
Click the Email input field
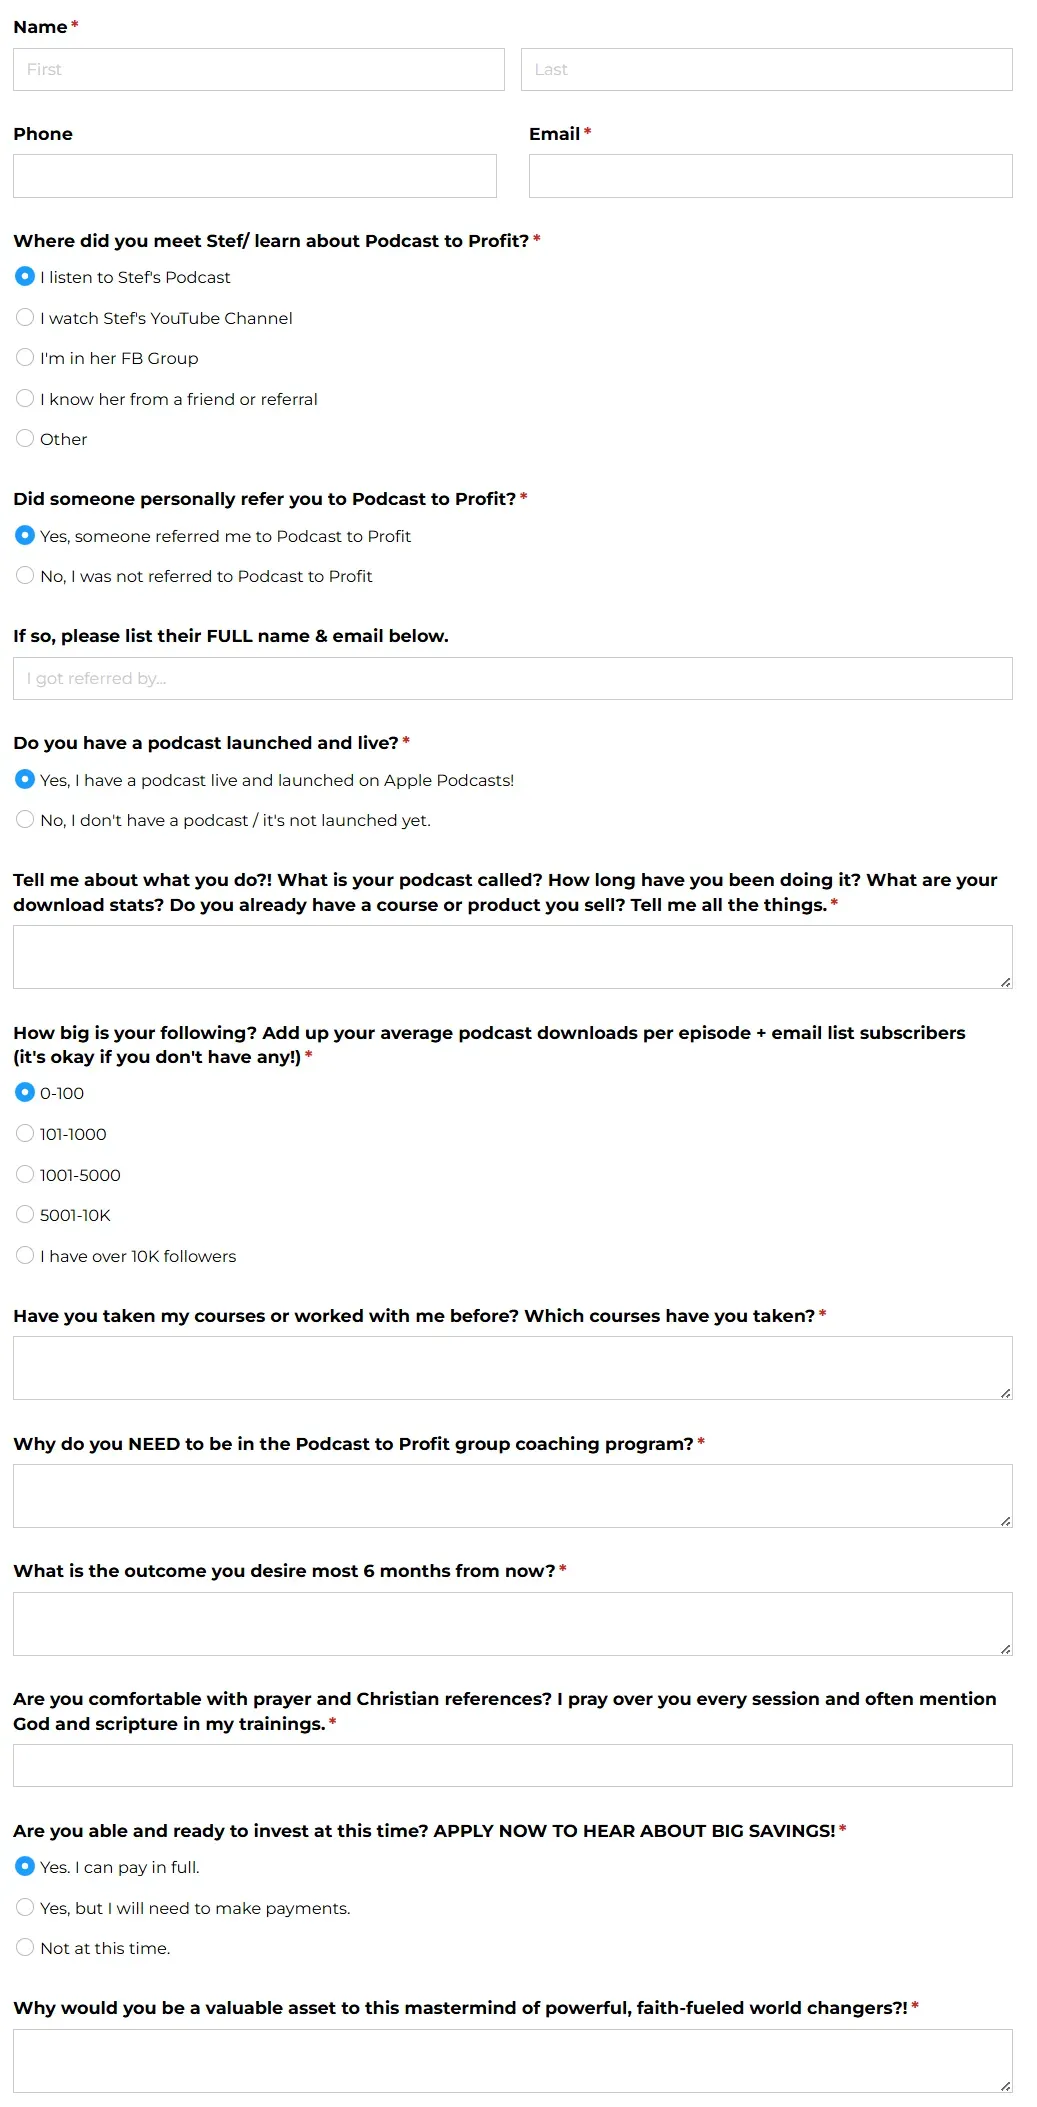[x=770, y=176]
